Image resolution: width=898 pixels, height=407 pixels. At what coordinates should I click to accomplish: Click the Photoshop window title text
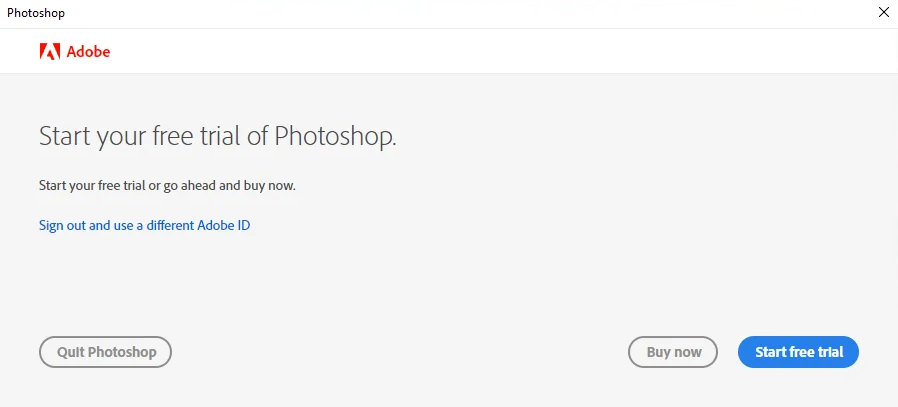(36, 13)
